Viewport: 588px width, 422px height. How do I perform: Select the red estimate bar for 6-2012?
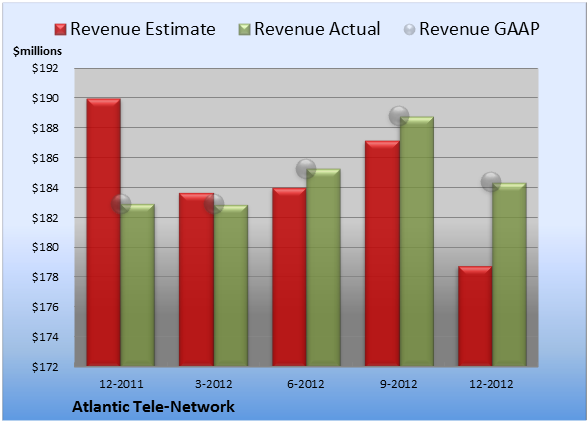tap(289, 277)
